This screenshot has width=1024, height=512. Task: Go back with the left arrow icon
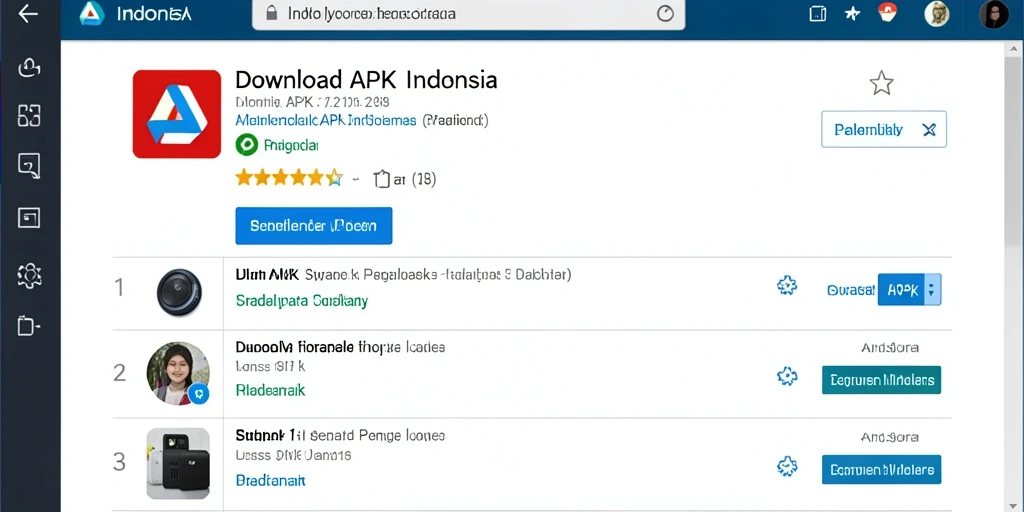pos(28,13)
